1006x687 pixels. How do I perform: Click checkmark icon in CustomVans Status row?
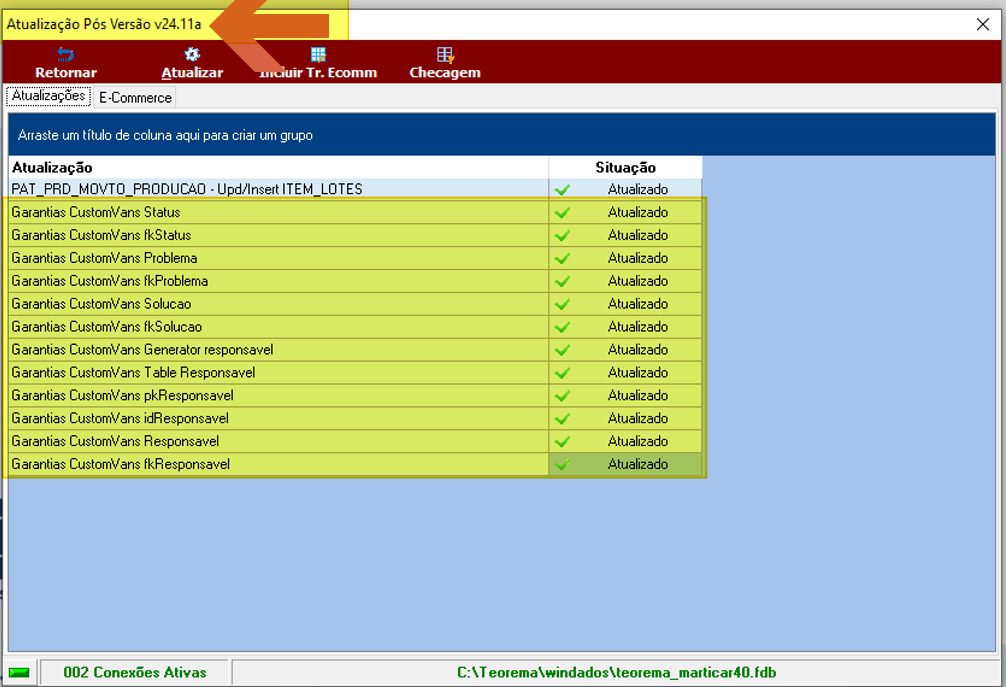pos(563,213)
